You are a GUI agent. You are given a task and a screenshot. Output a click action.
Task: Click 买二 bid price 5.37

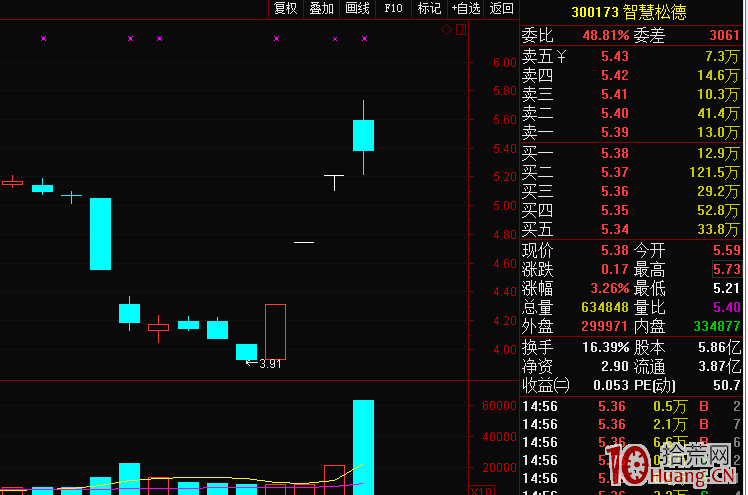(614, 173)
